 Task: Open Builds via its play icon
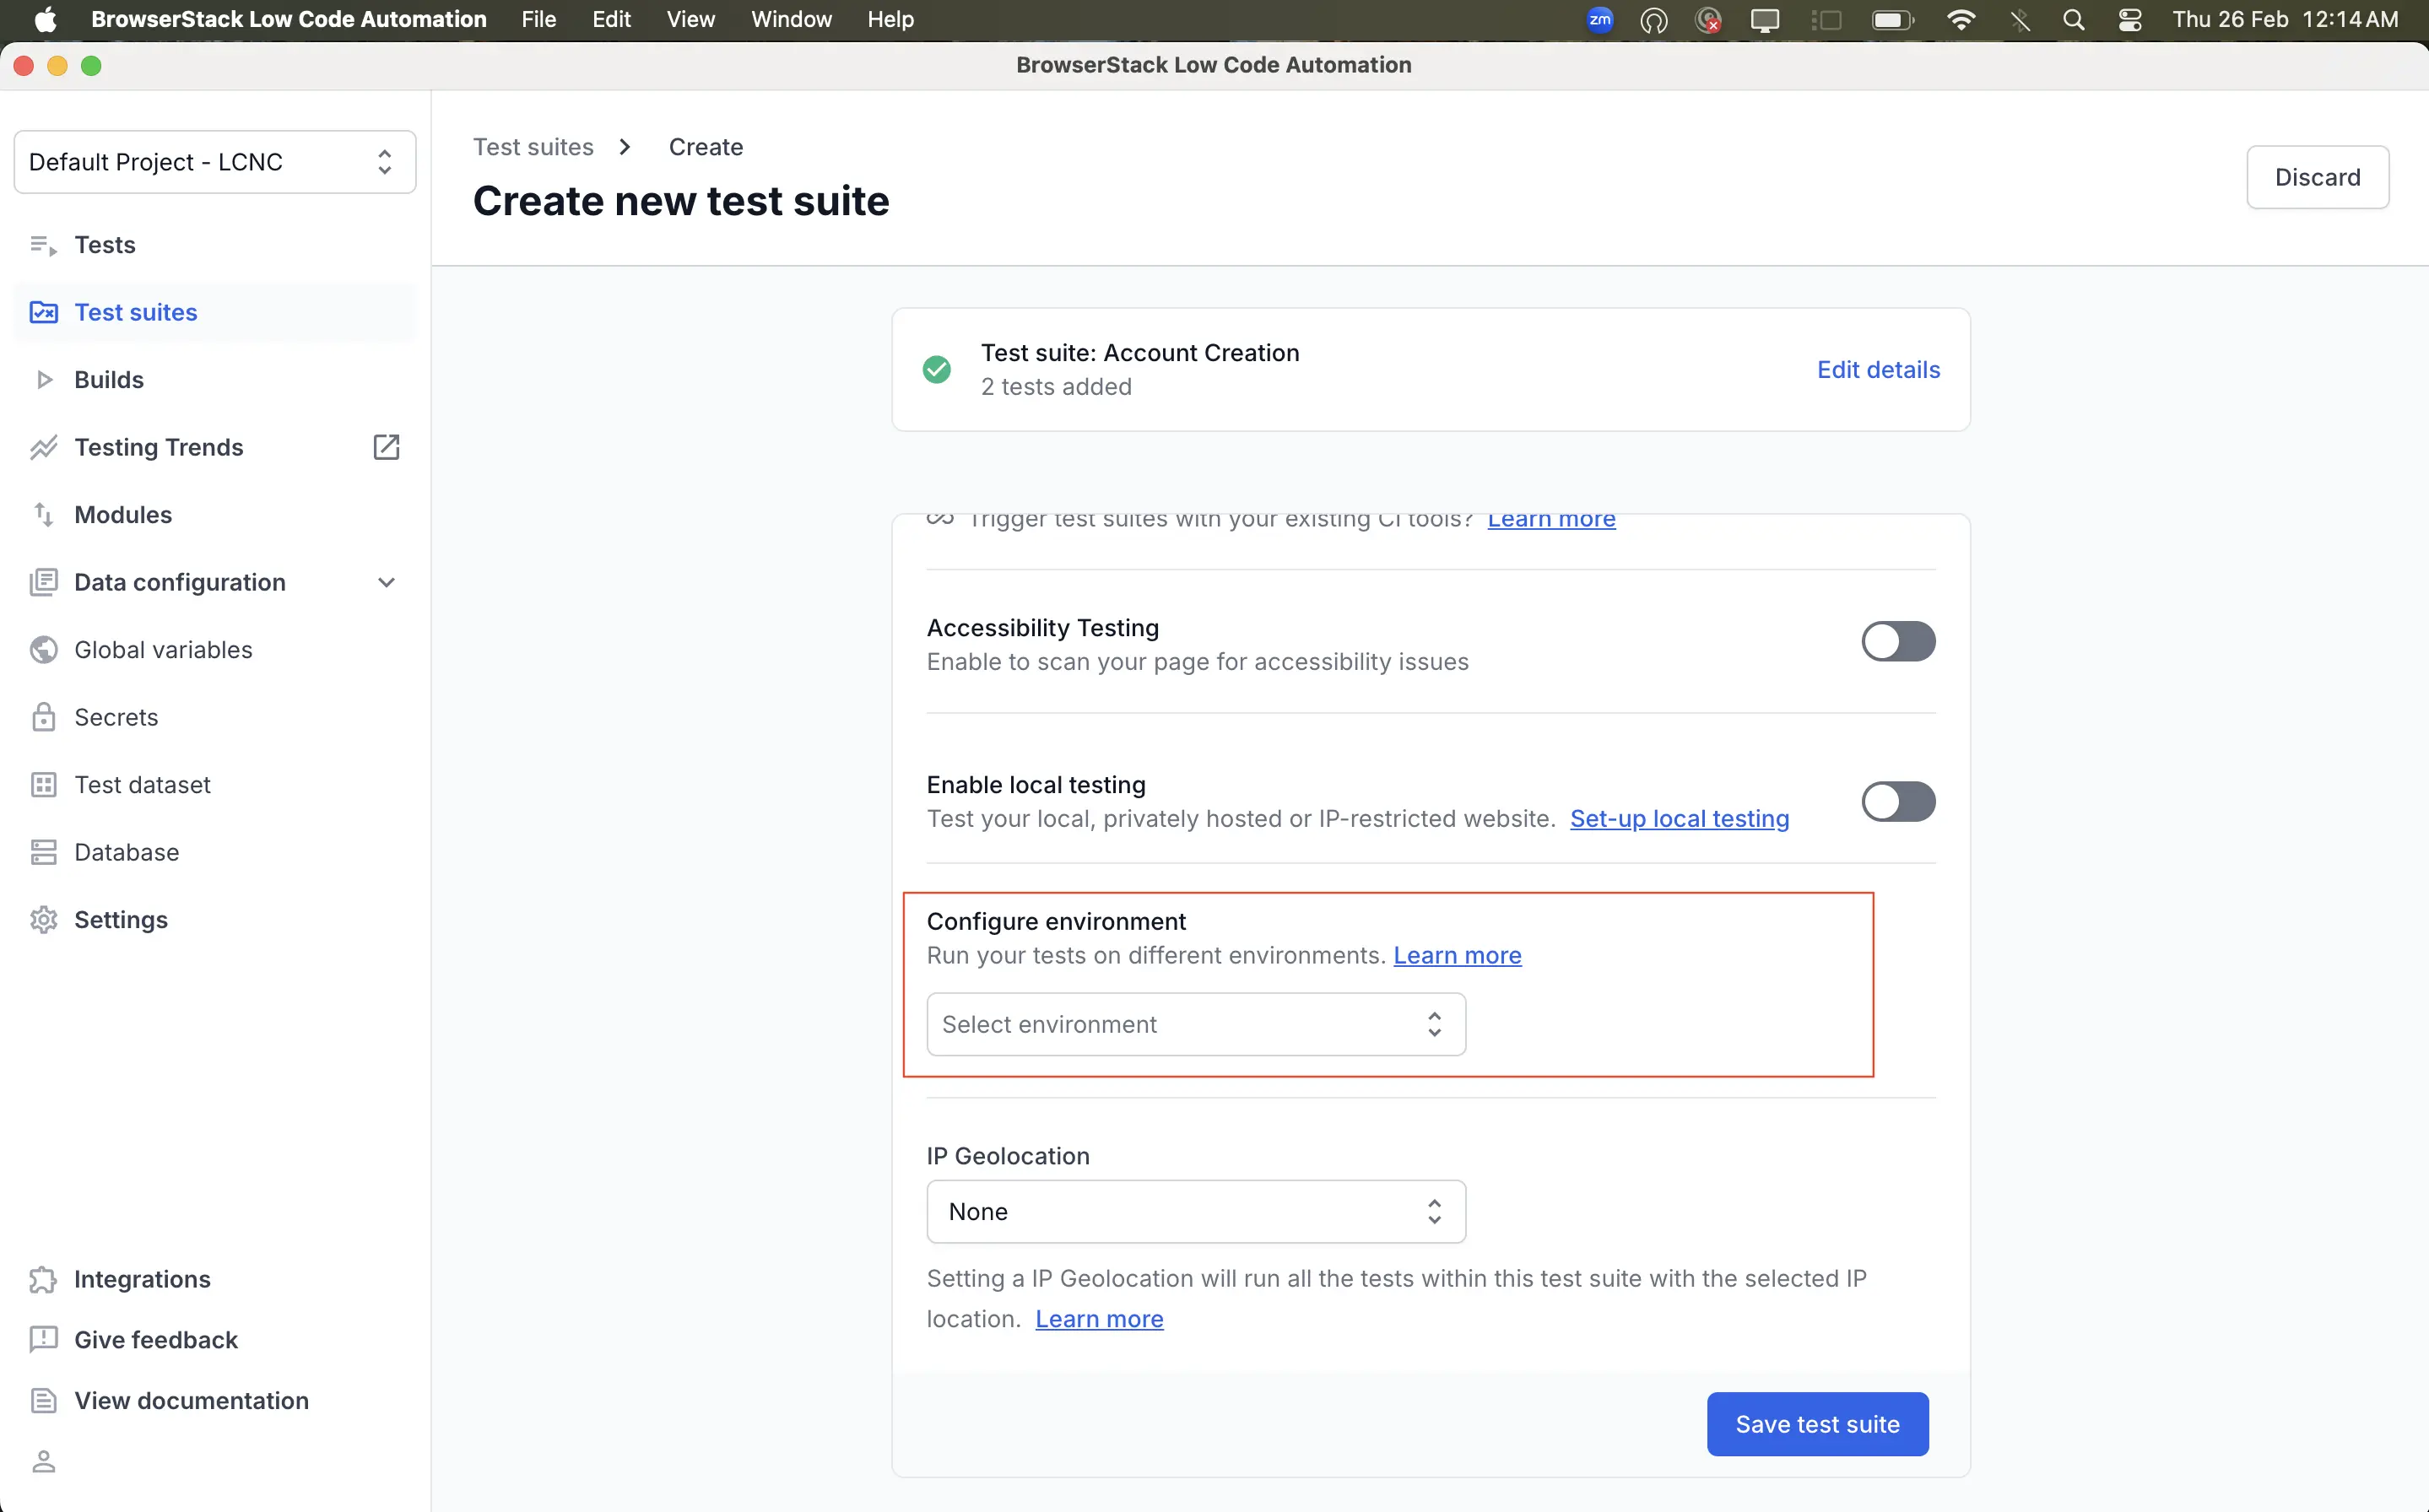[43, 380]
